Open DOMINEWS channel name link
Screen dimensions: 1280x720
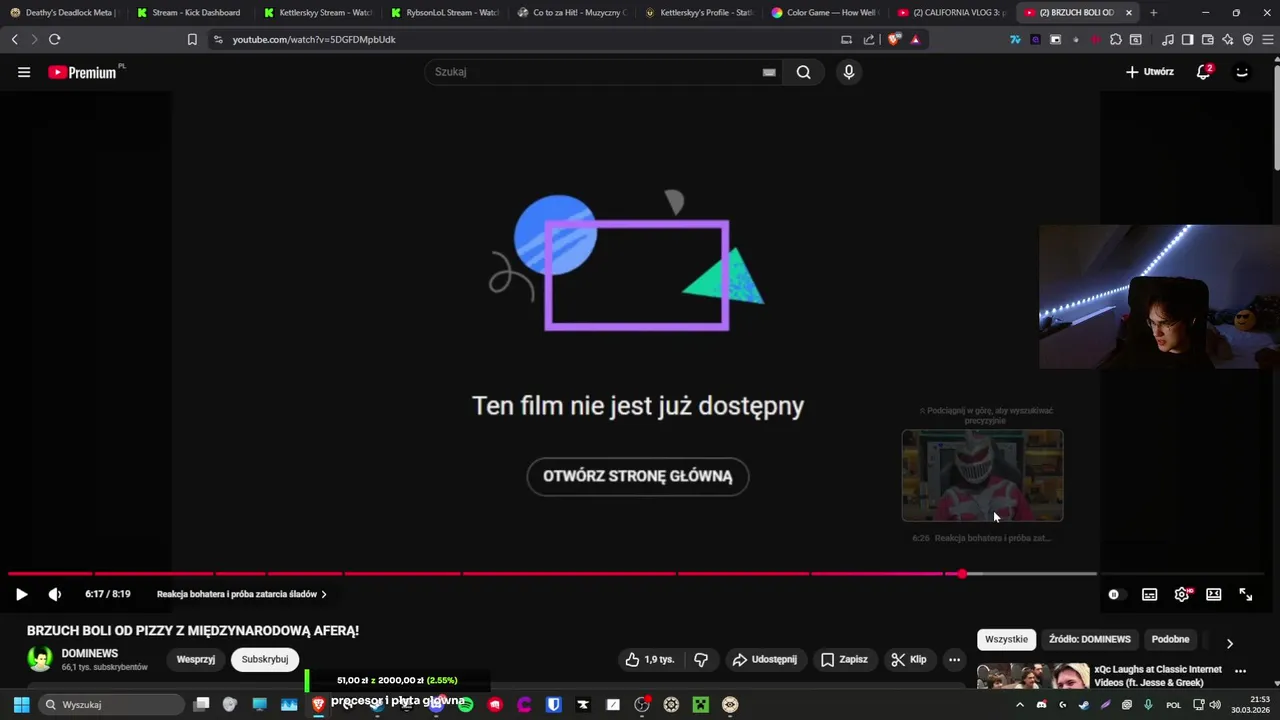tap(90, 653)
